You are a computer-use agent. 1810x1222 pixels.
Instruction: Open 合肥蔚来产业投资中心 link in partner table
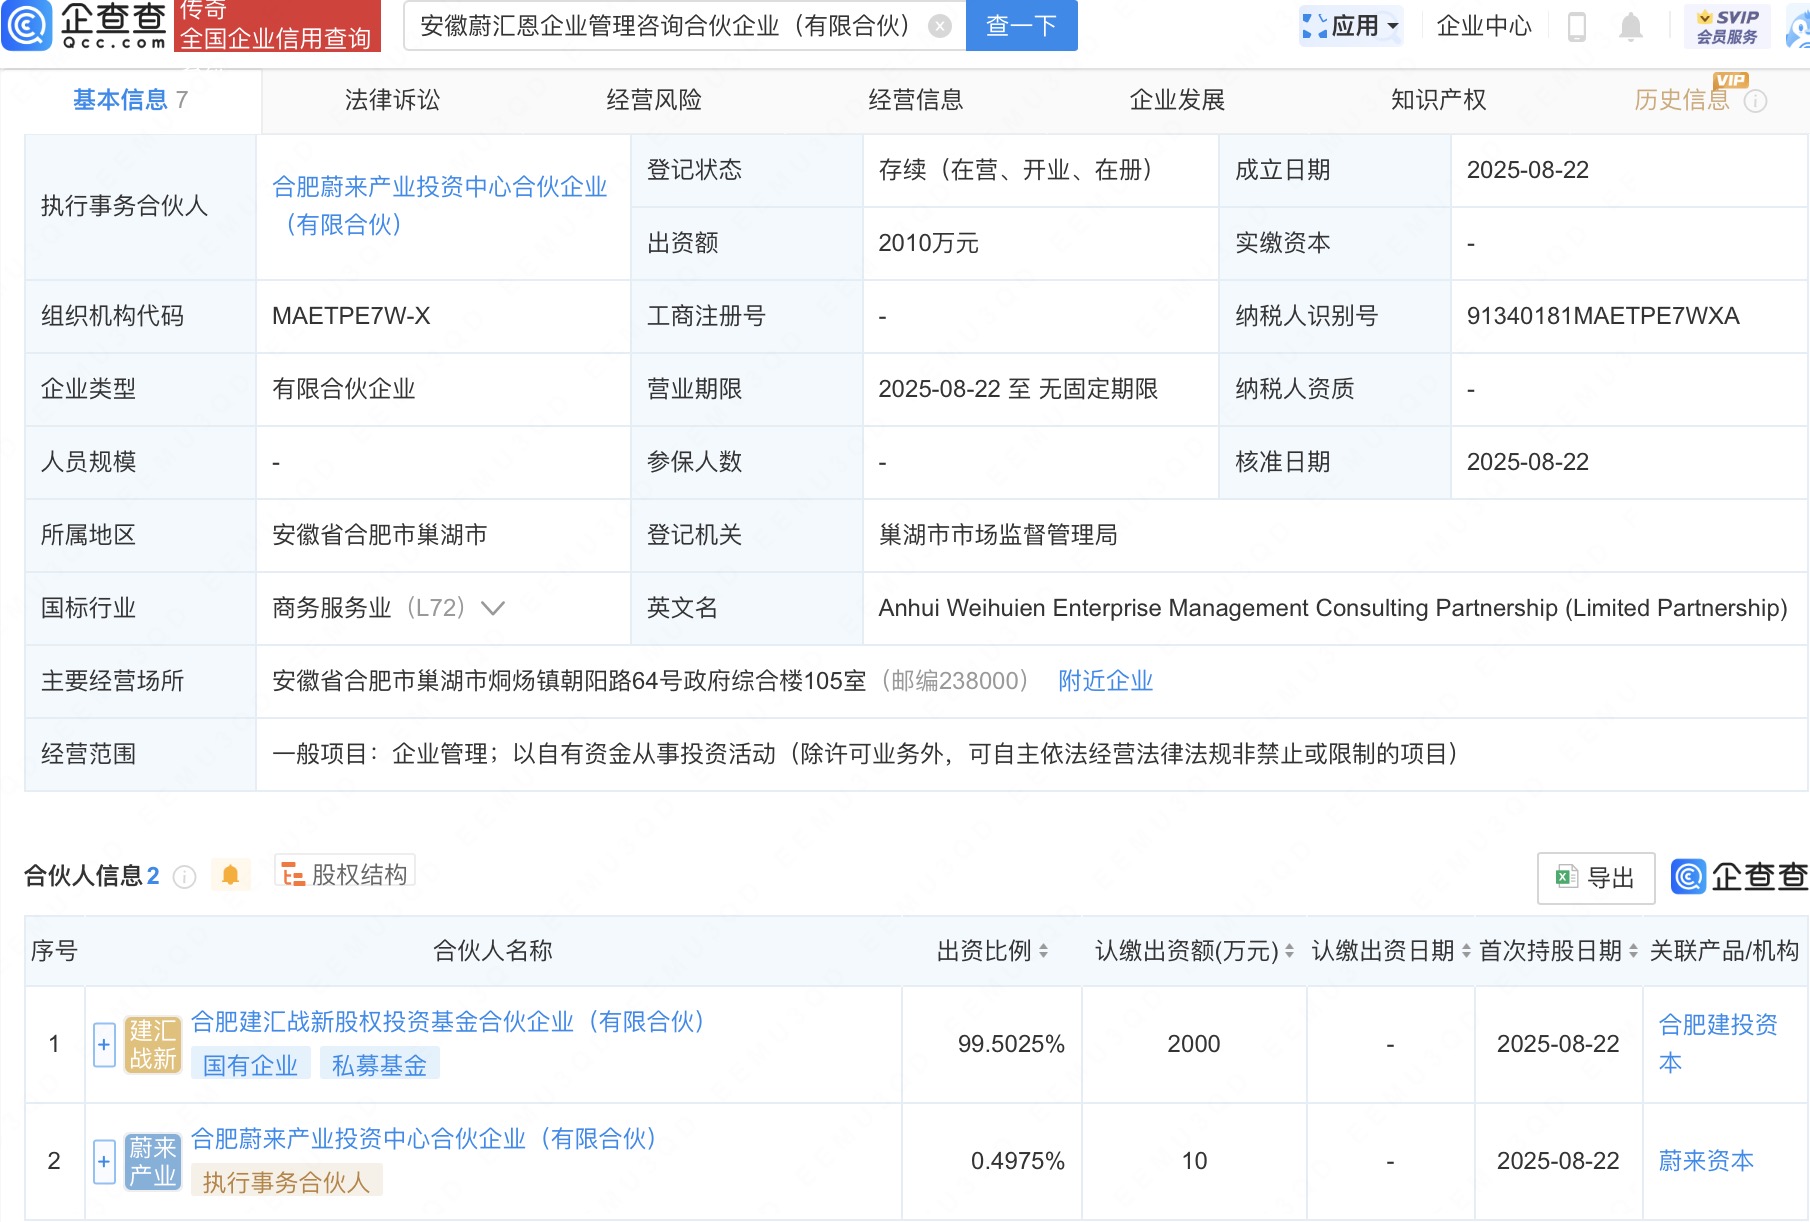(424, 1139)
